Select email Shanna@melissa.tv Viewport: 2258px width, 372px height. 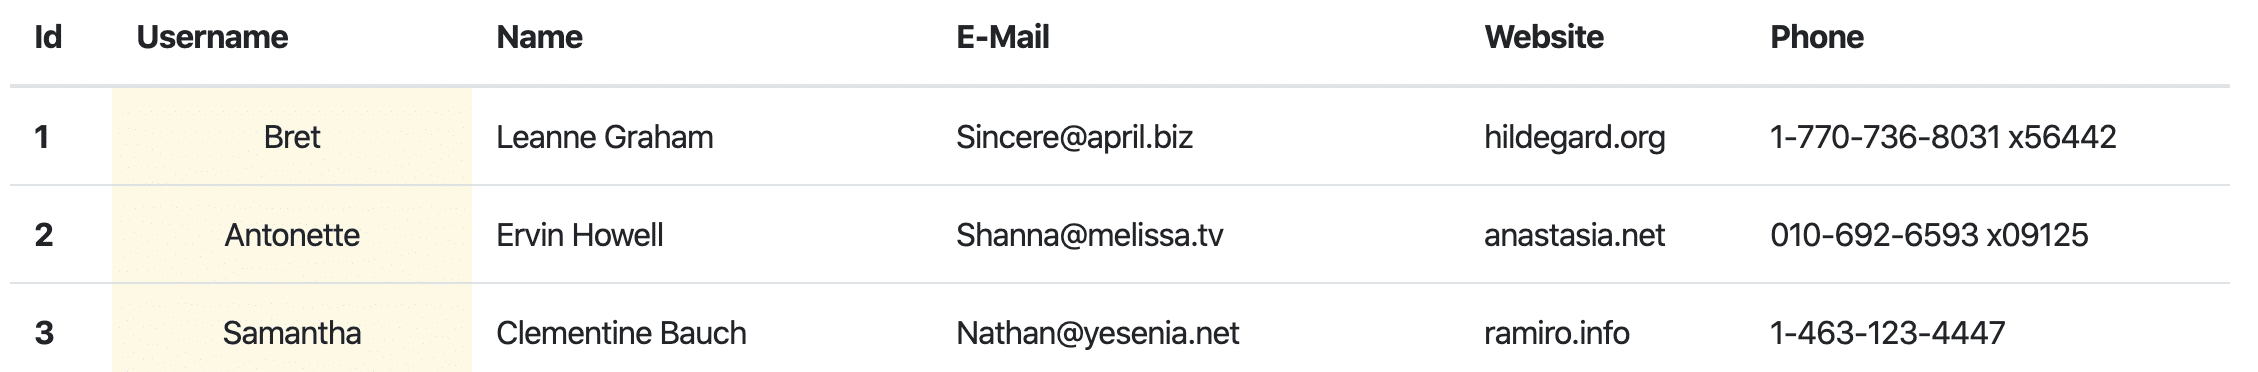pyautogui.click(x=1089, y=235)
